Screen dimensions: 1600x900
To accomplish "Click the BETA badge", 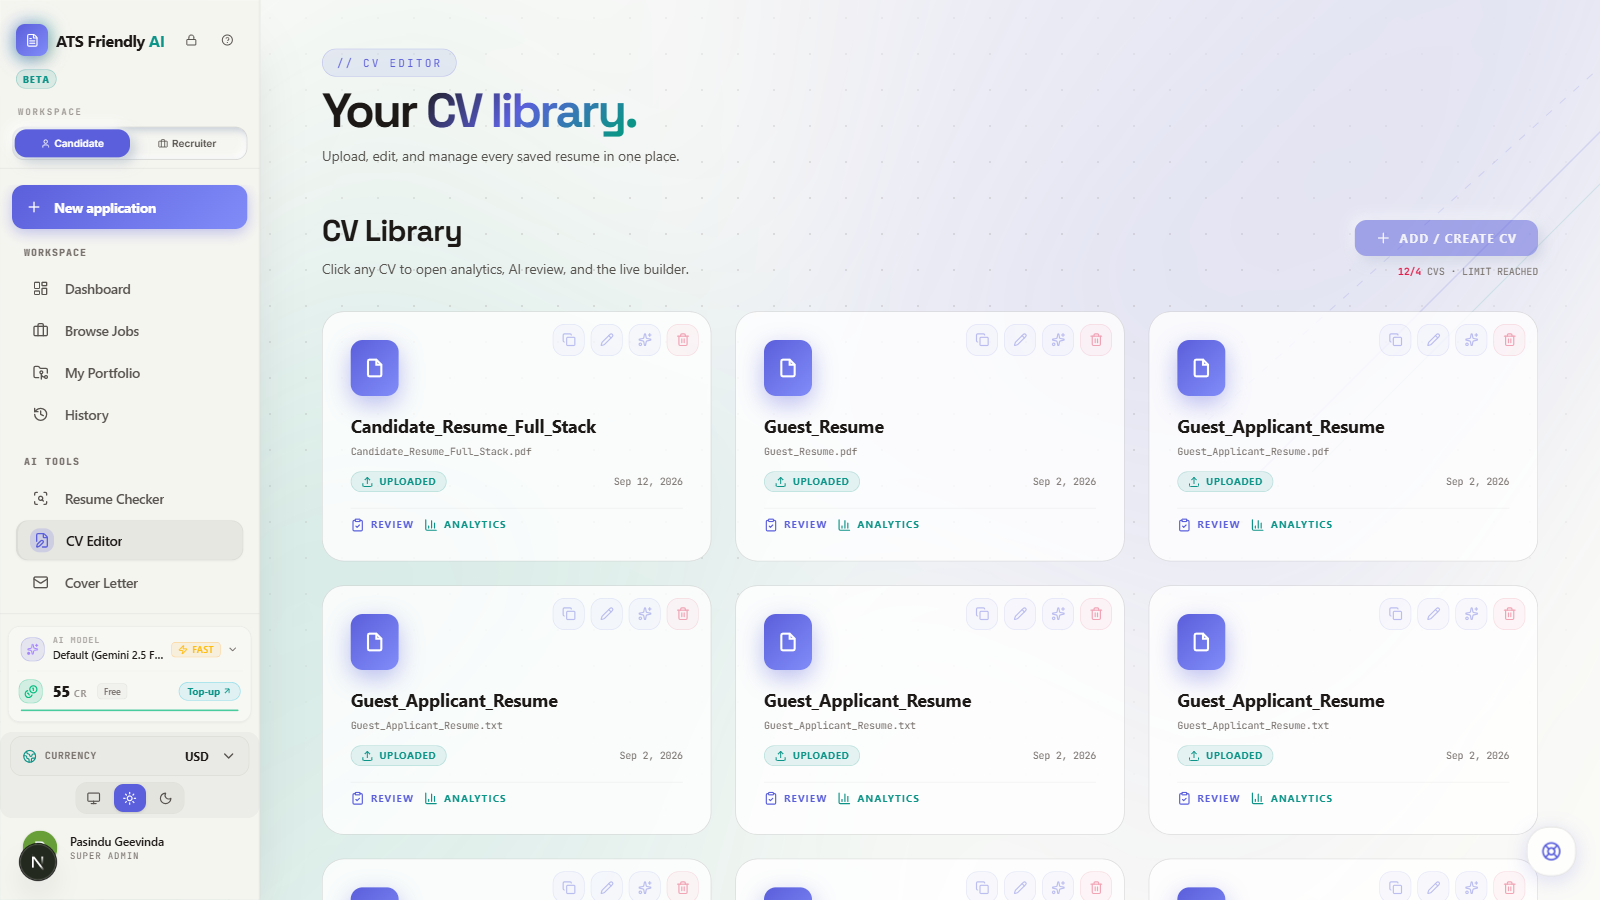I will 36,79.
